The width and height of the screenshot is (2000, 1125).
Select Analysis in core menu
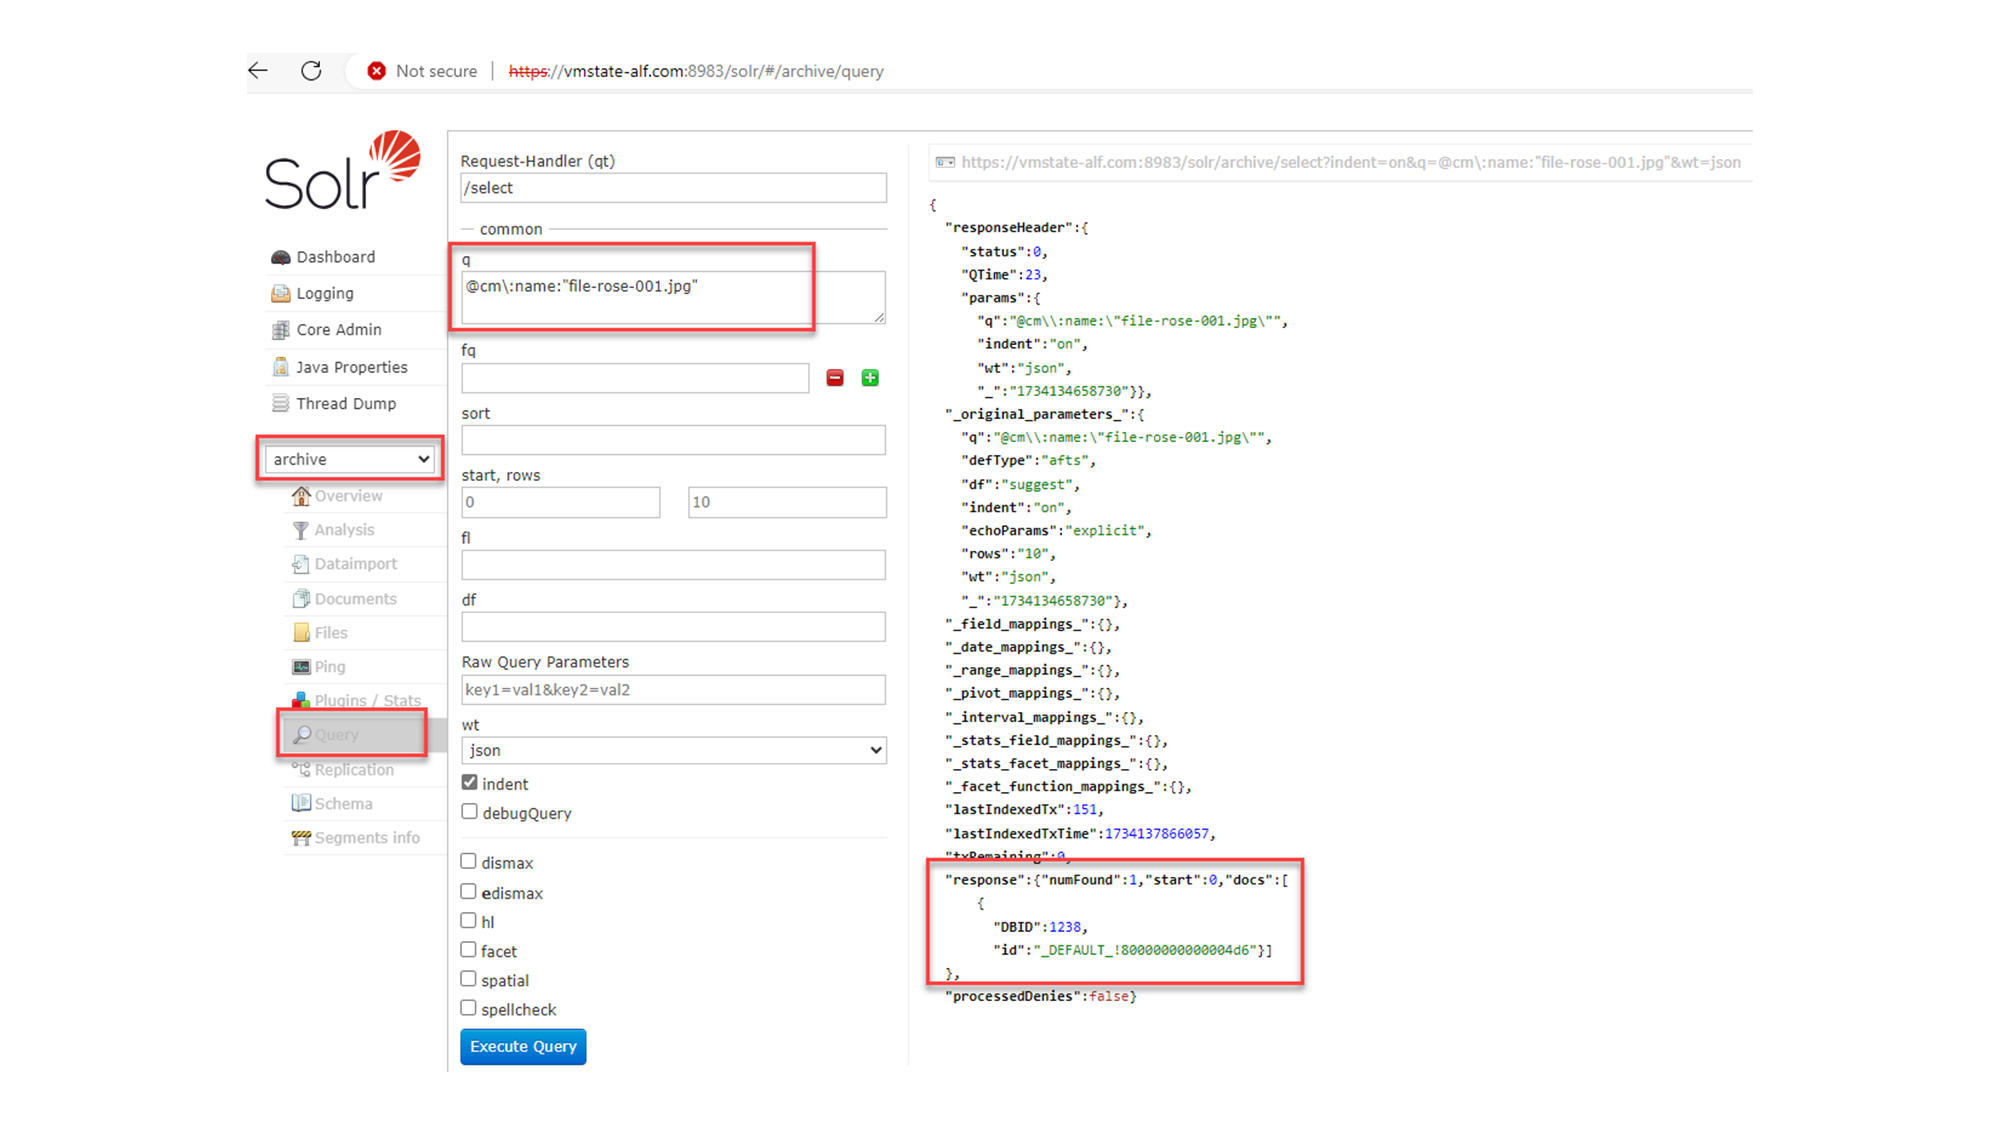[344, 530]
